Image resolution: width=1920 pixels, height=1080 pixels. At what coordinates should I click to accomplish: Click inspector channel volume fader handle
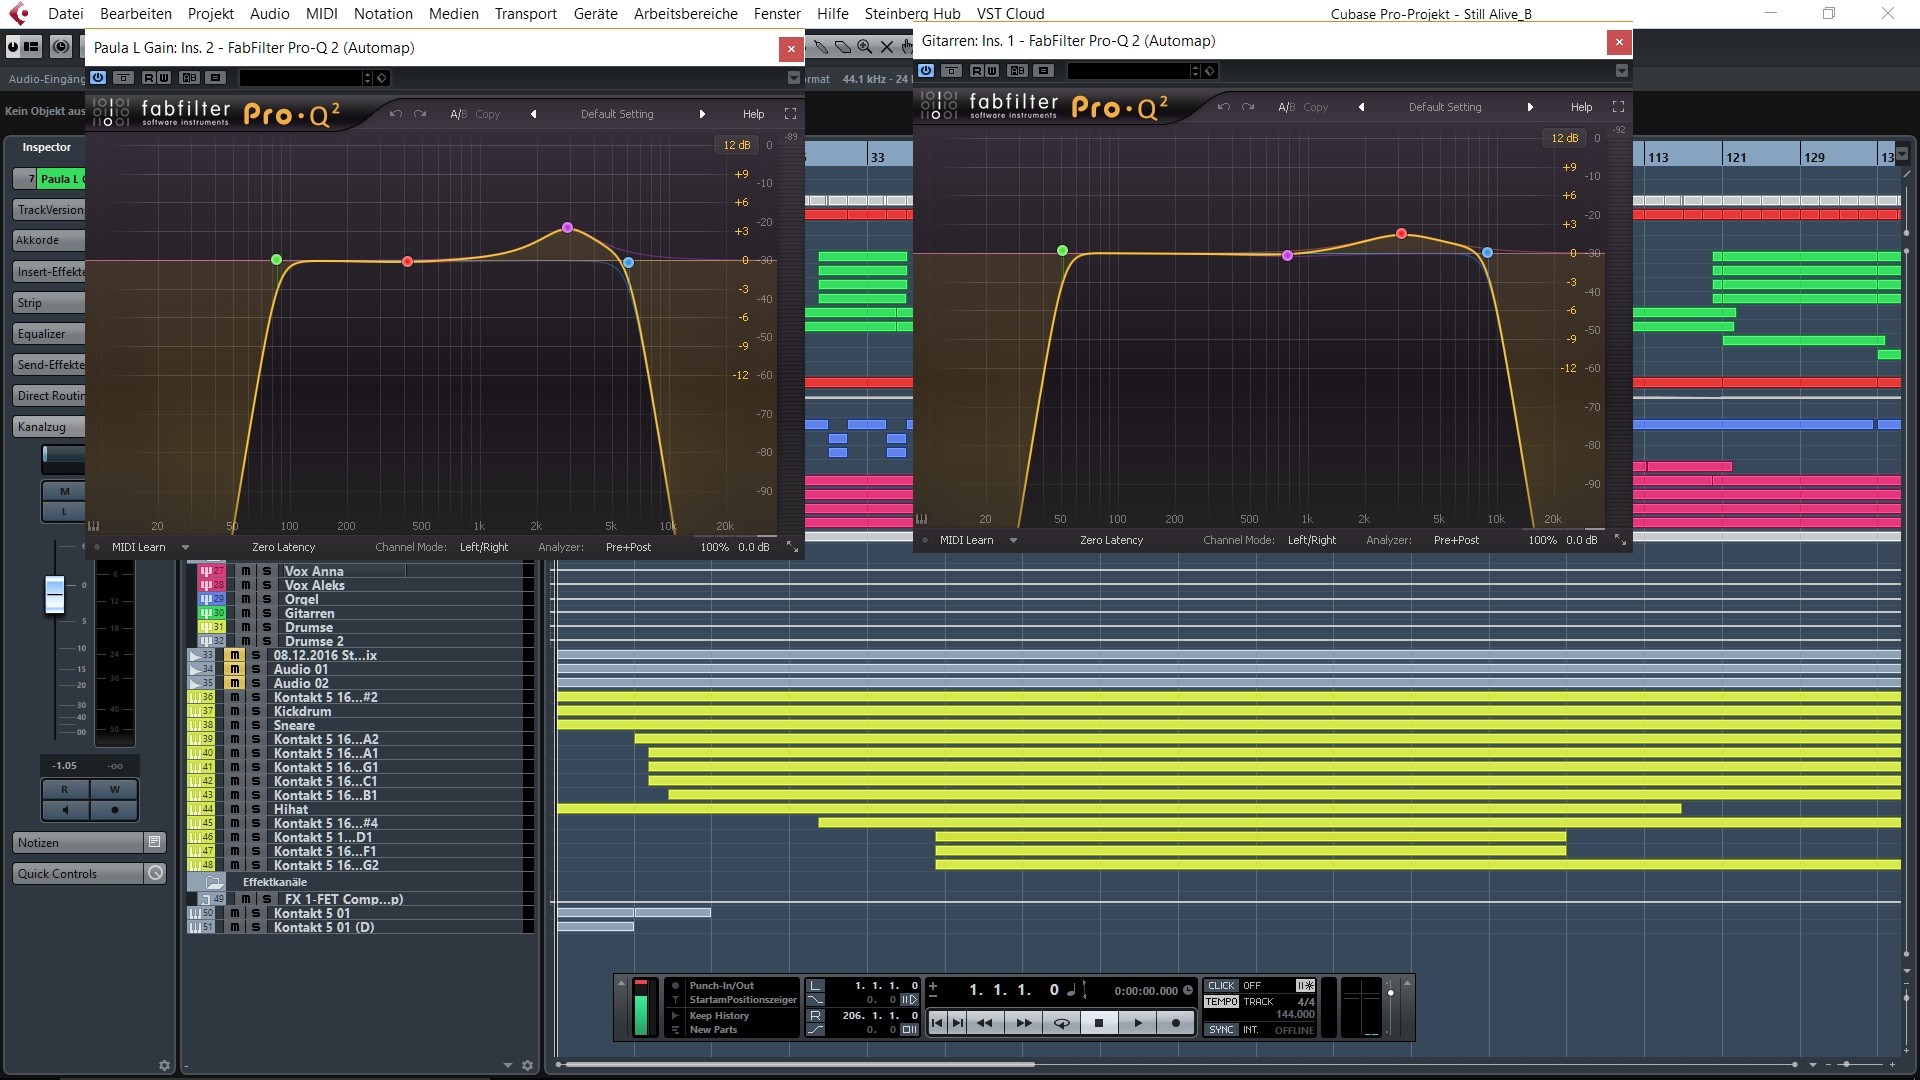(x=55, y=595)
